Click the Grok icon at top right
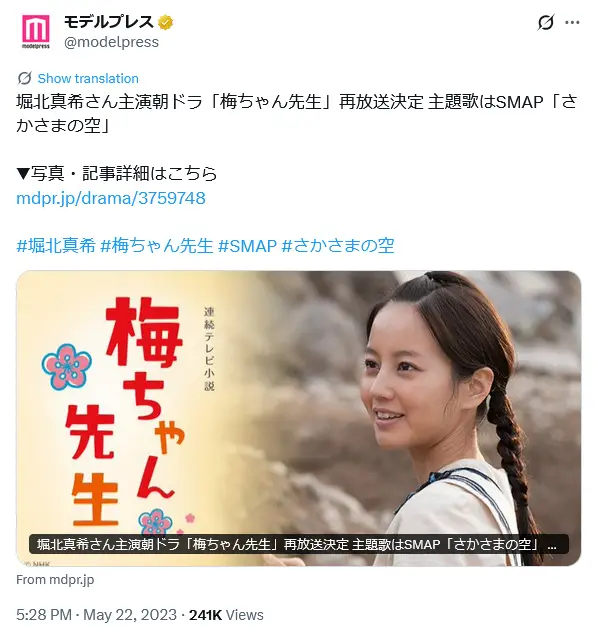Screen dimensions: 598x636 [x=545, y=22]
